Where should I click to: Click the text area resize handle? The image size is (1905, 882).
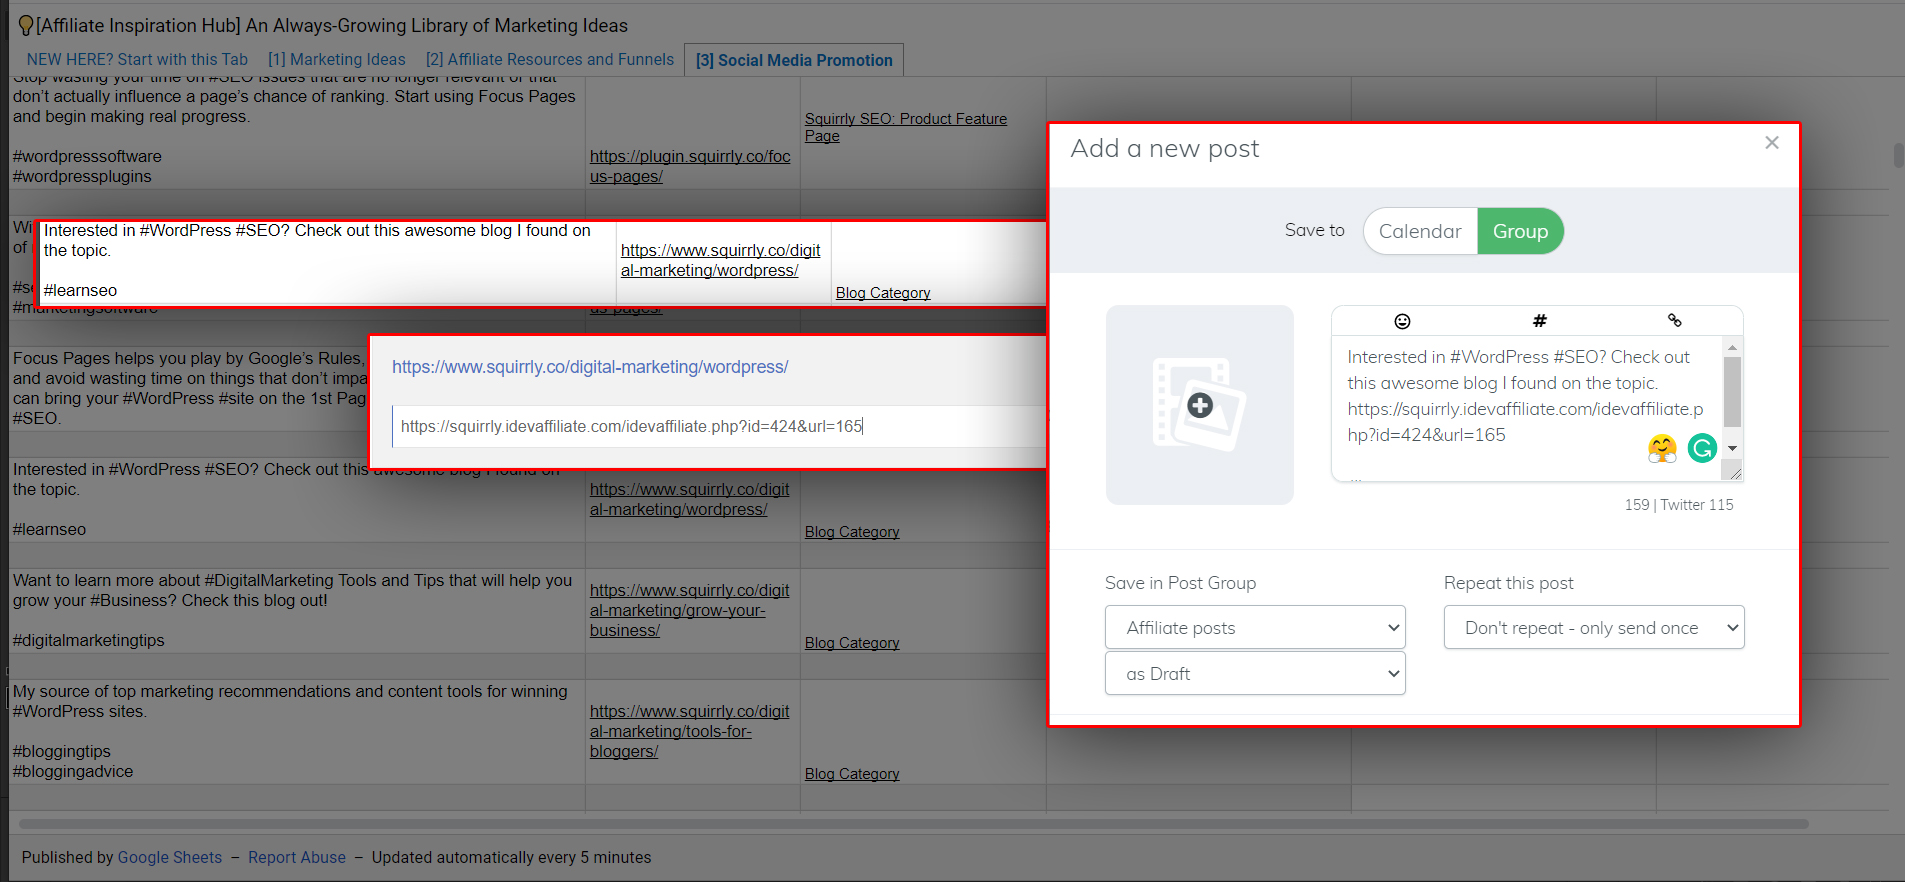[x=1735, y=473]
